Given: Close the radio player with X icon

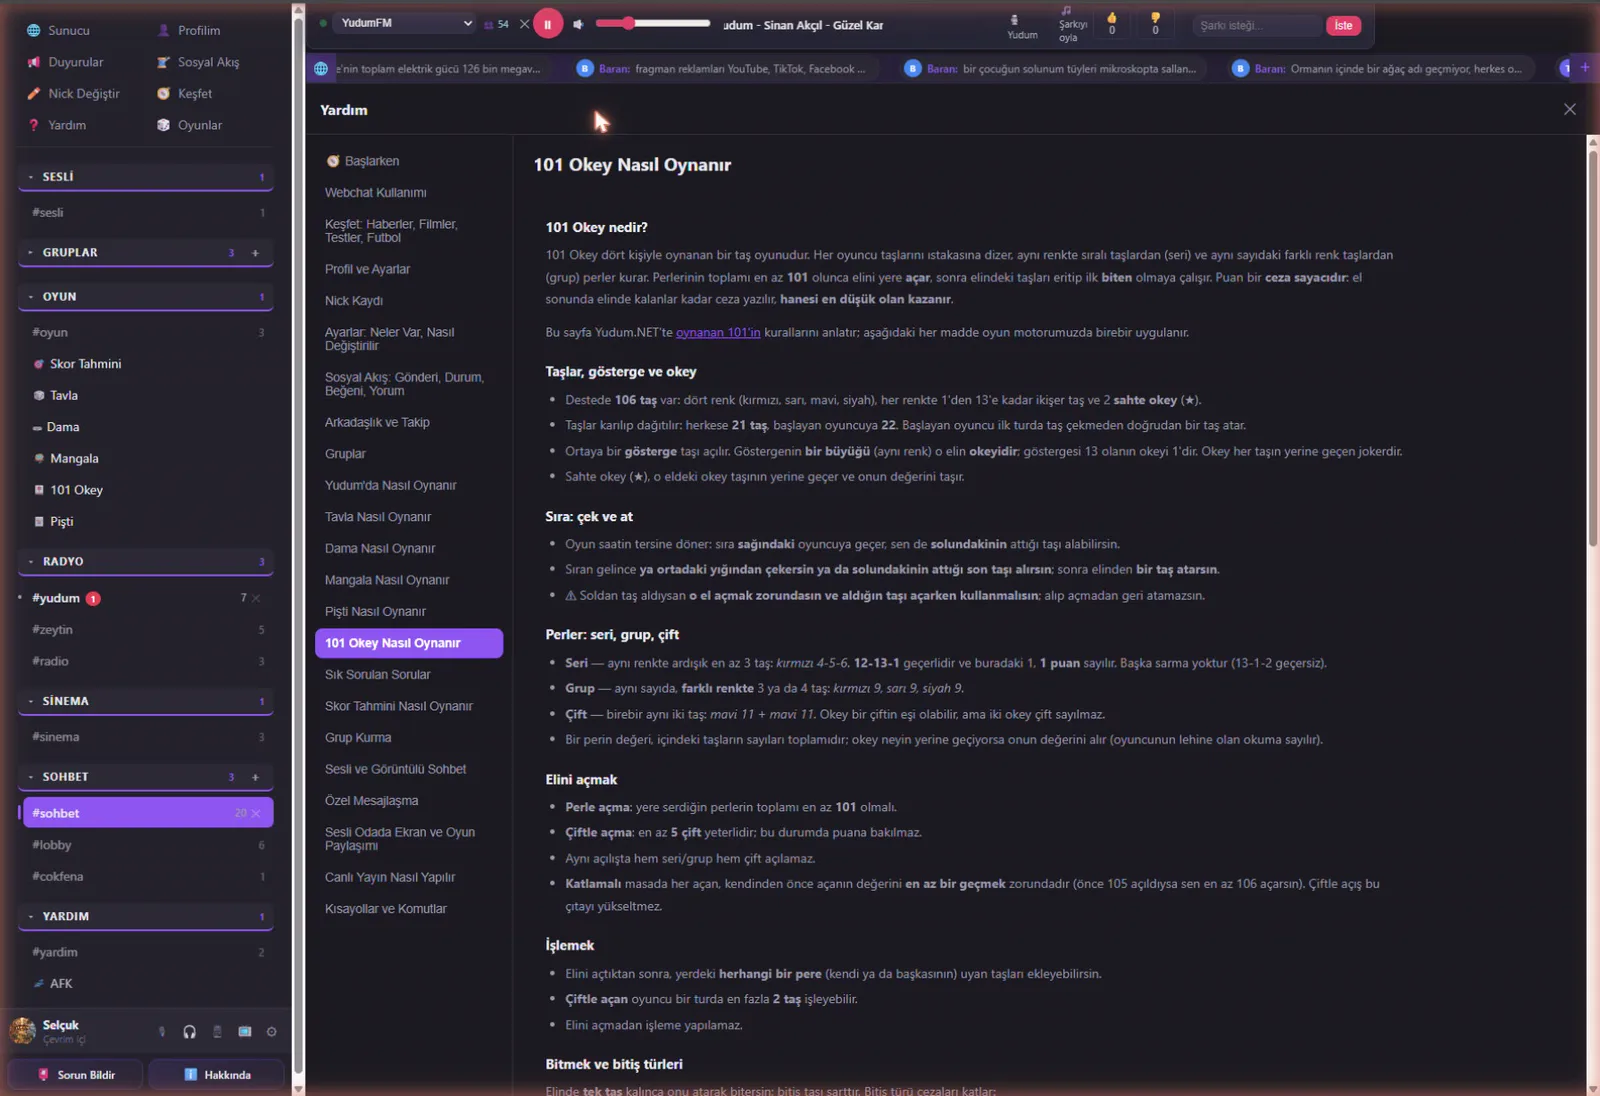Looking at the screenshot, I should coord(524,24).
